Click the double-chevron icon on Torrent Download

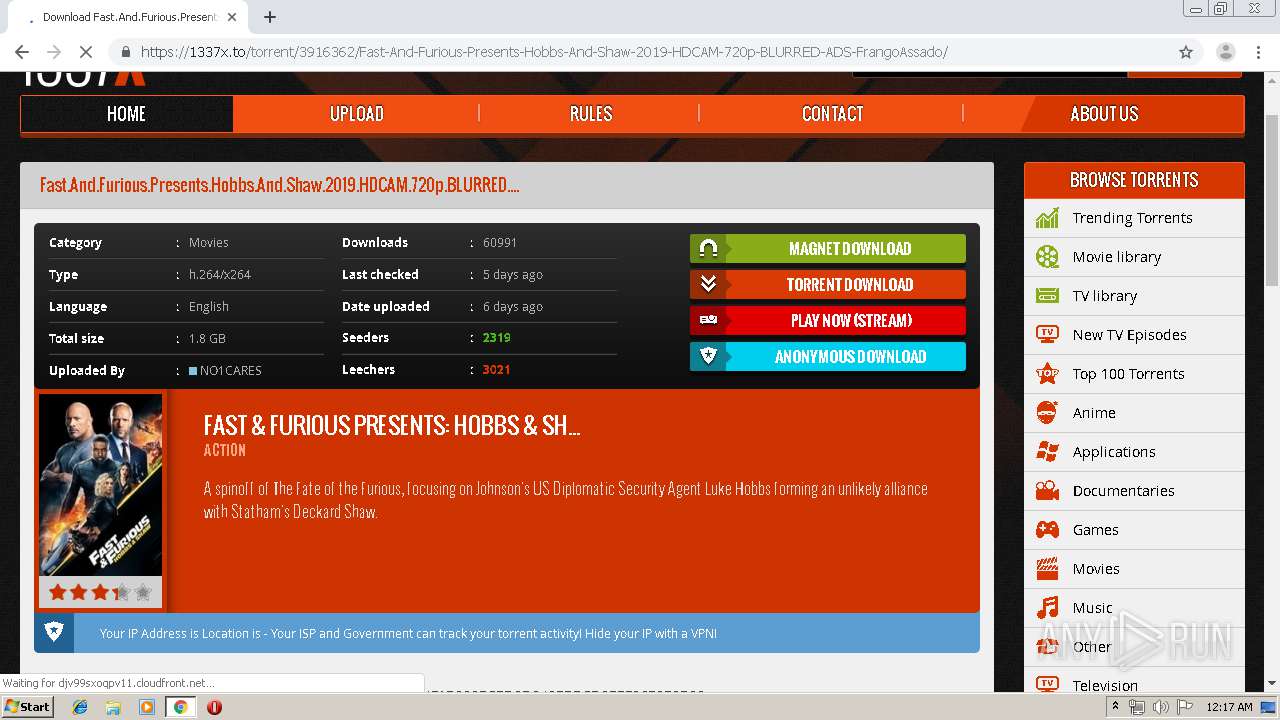708,284
